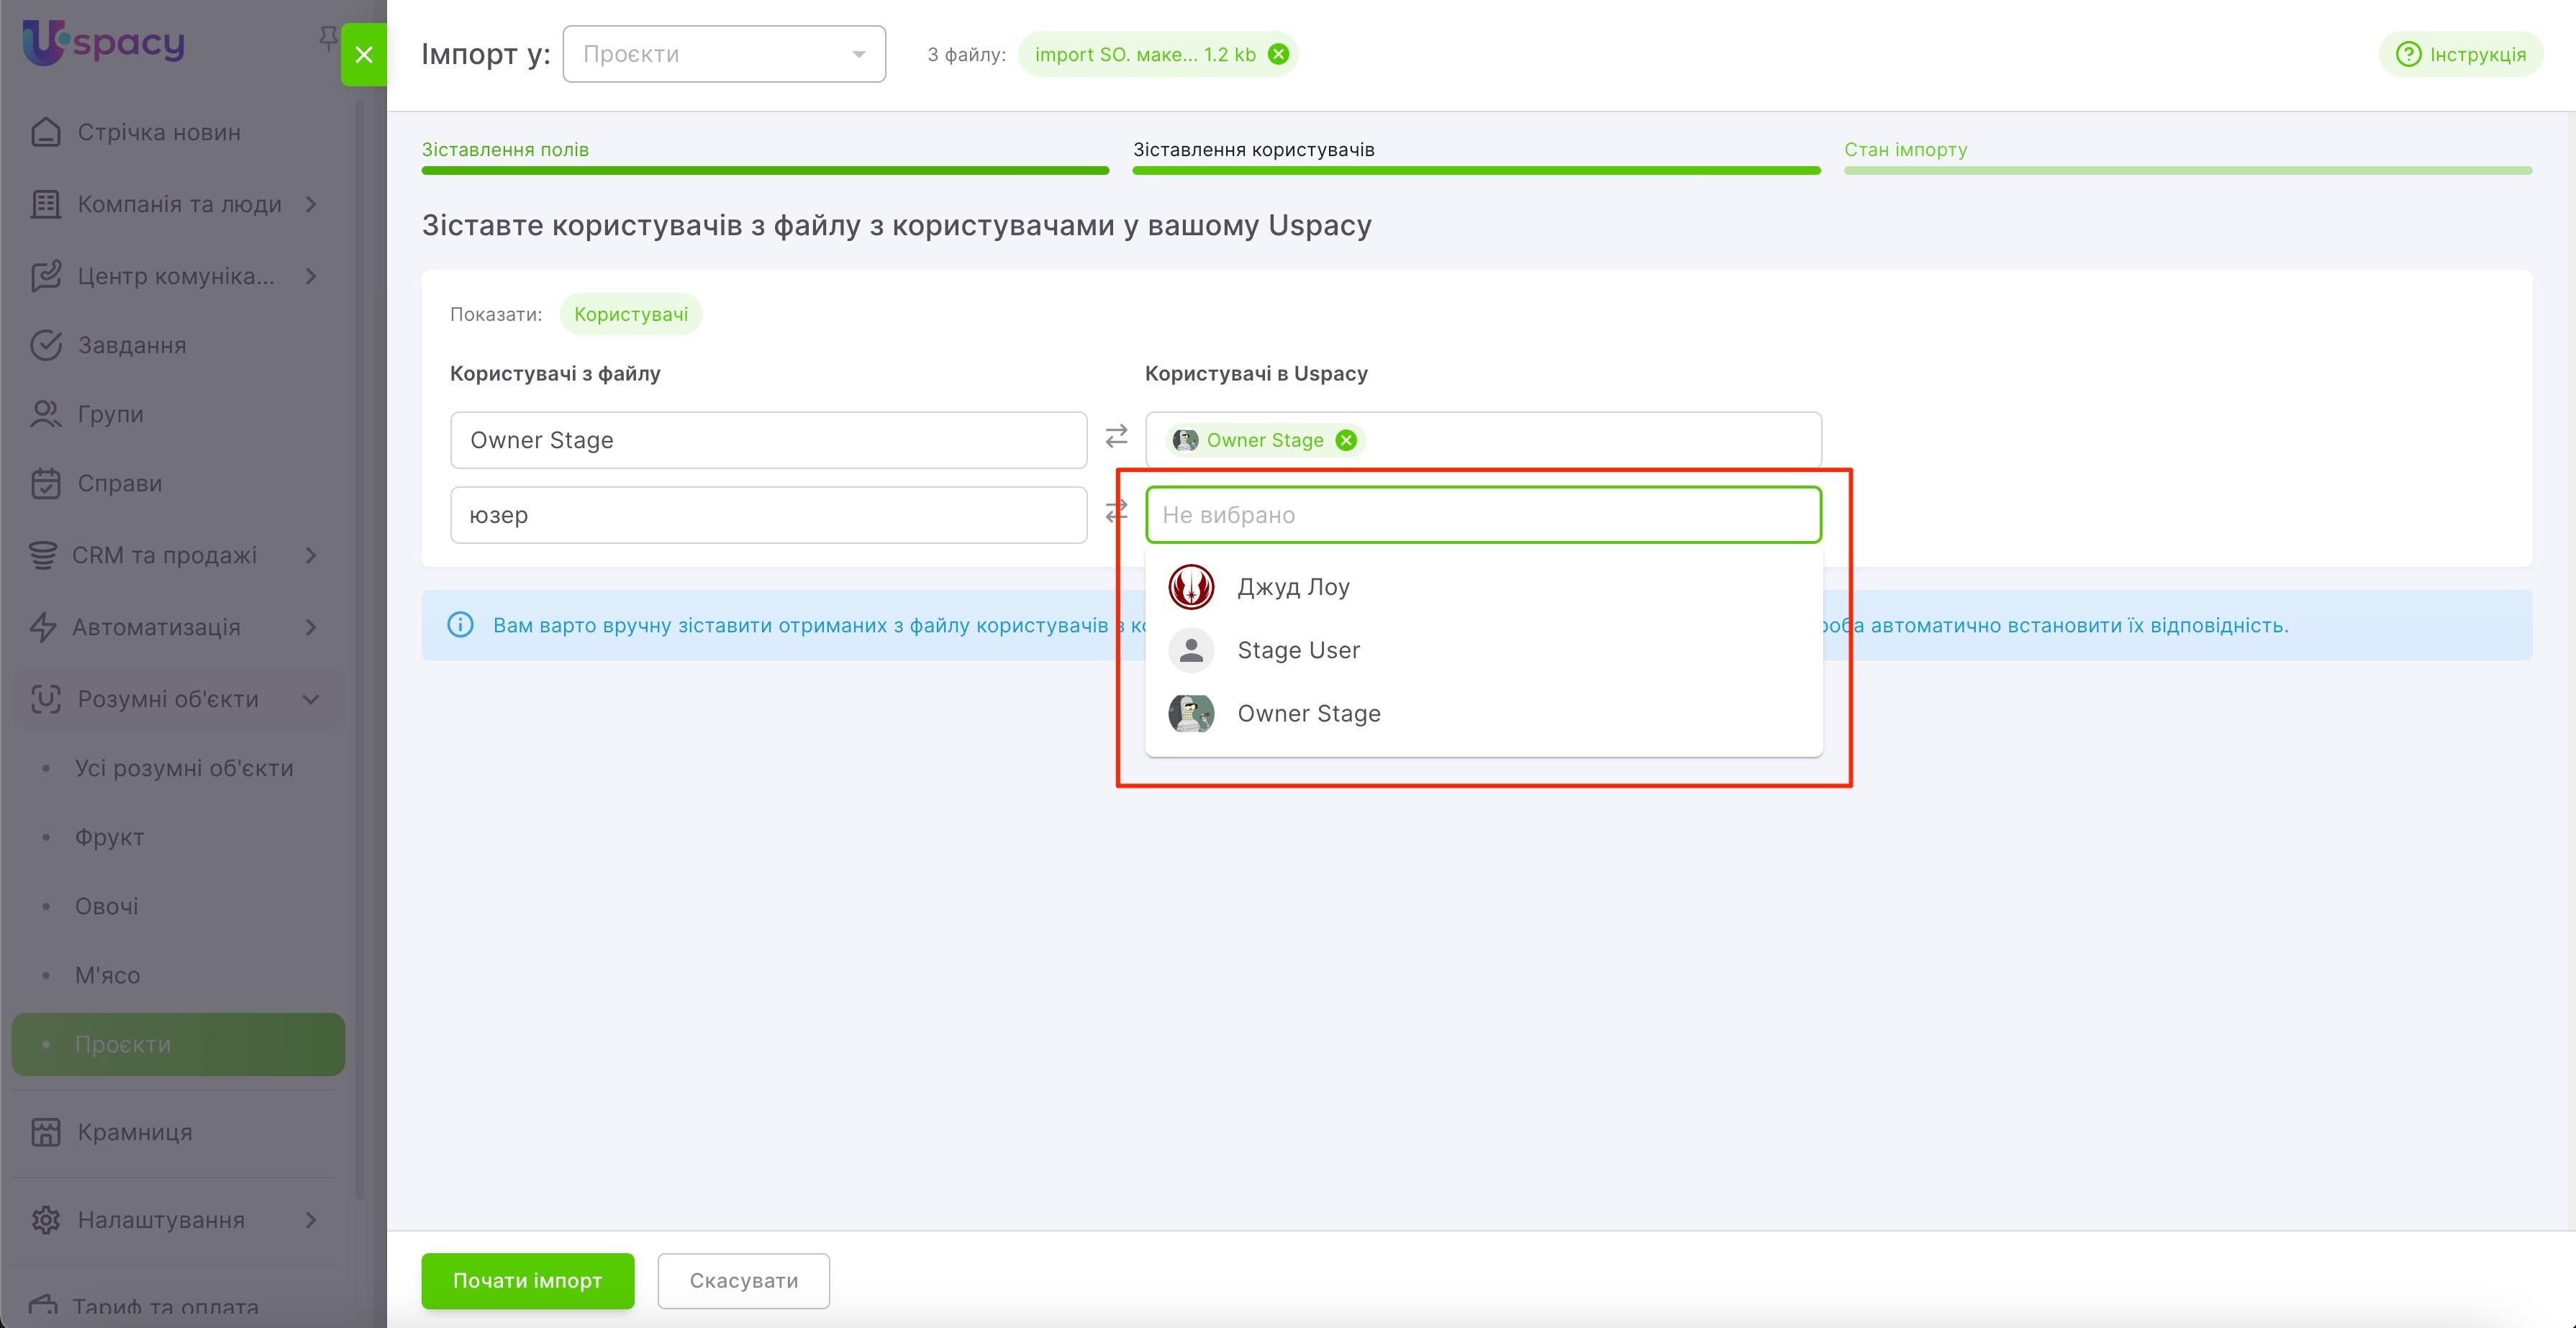
Task: Open Завдання from the sidebar
Action: (132, 345)
